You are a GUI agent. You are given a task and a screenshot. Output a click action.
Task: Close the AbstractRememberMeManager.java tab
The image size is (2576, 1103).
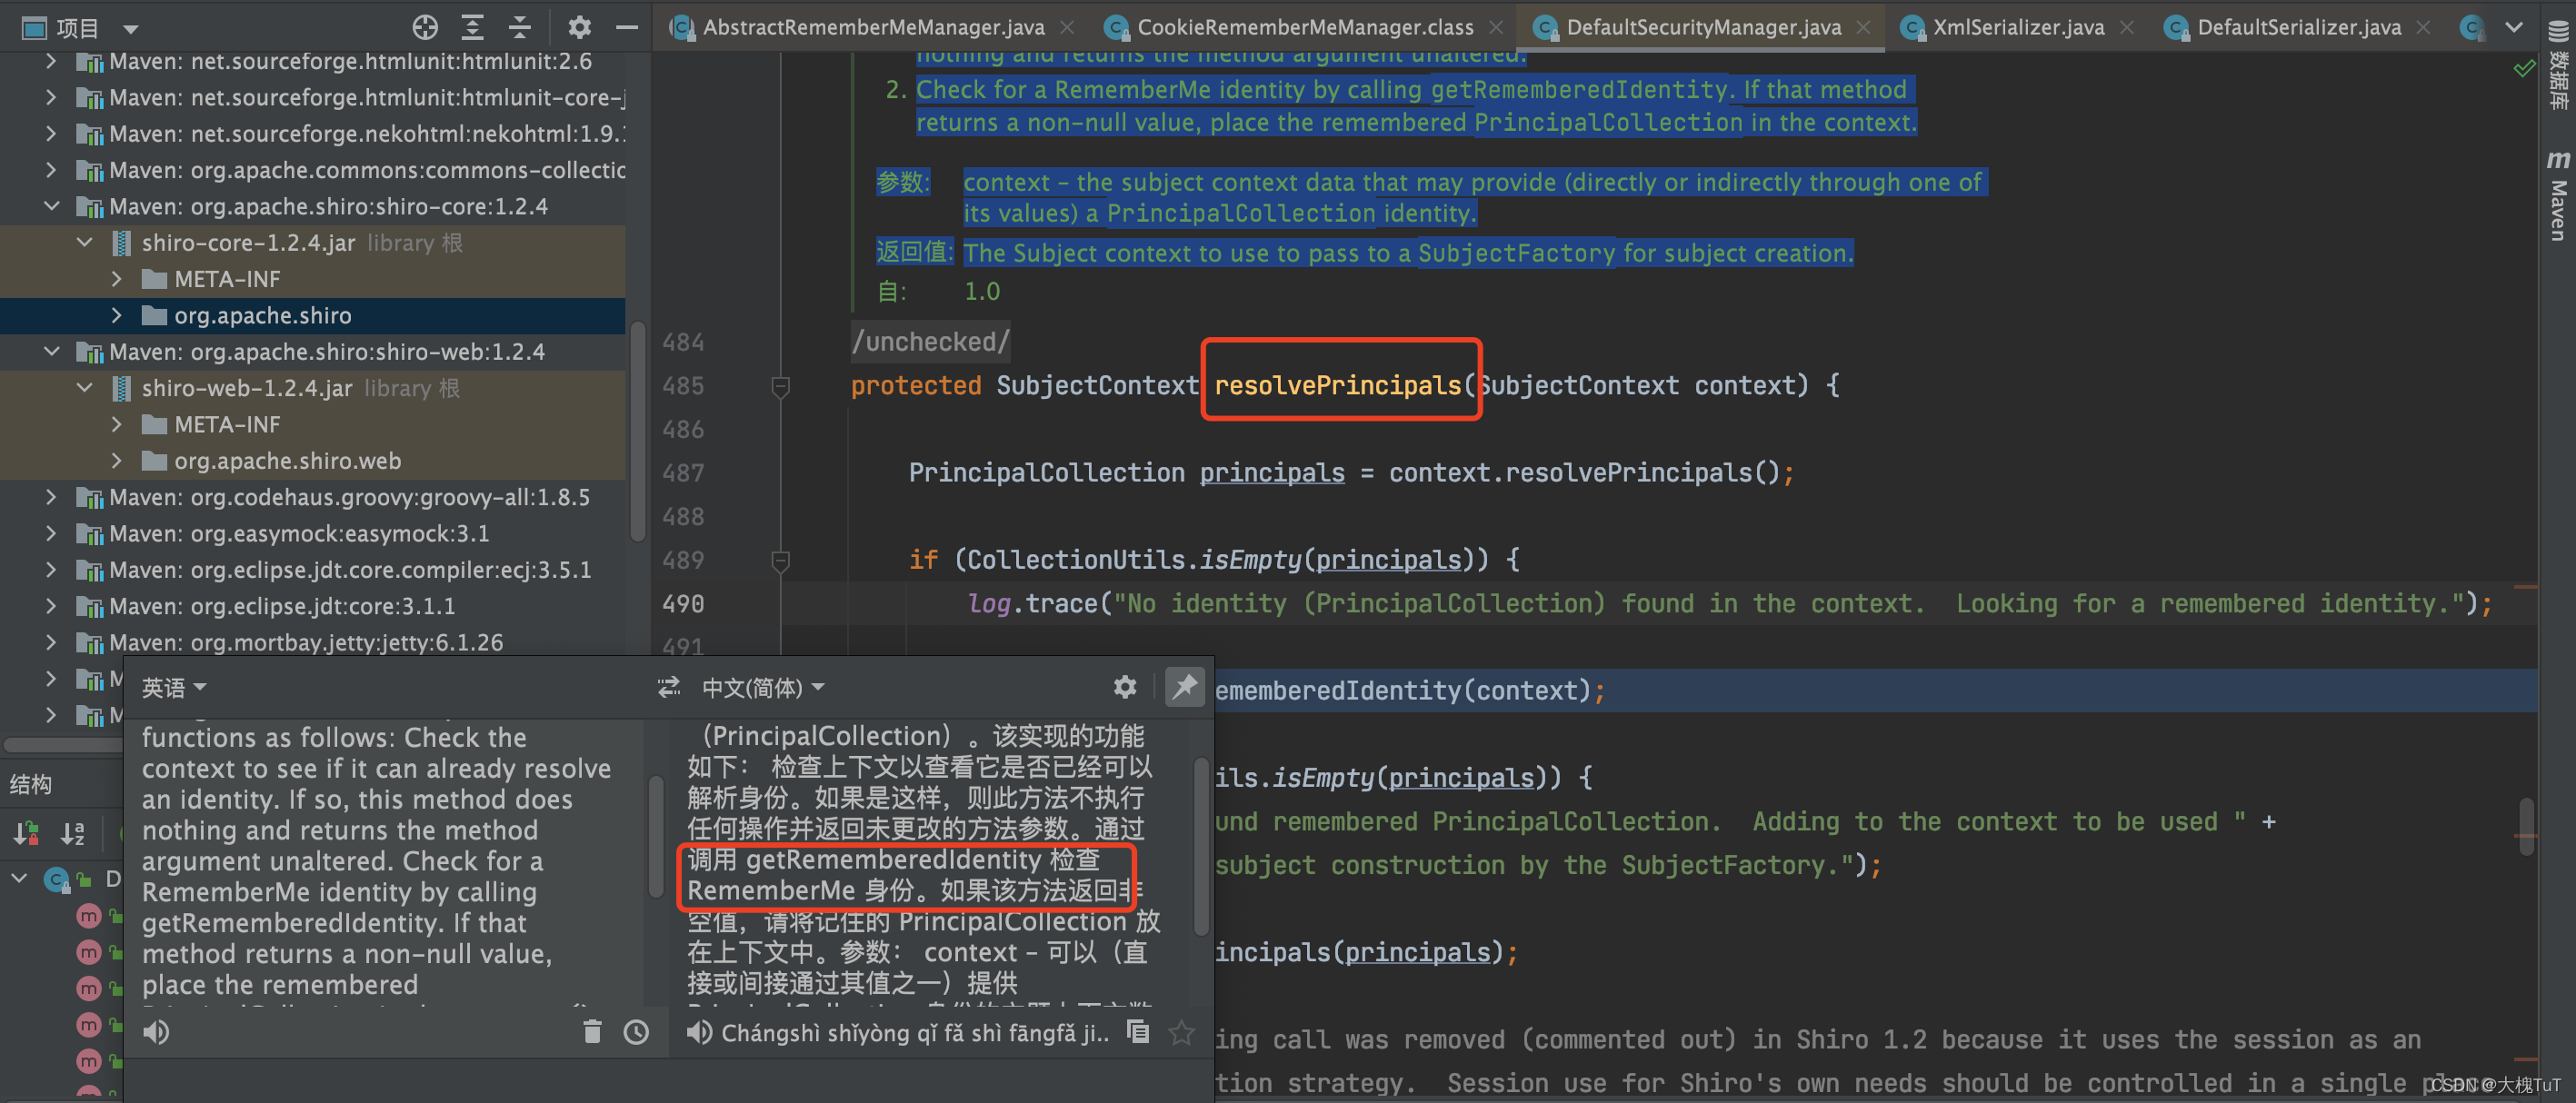click(x=1067, y=27)
